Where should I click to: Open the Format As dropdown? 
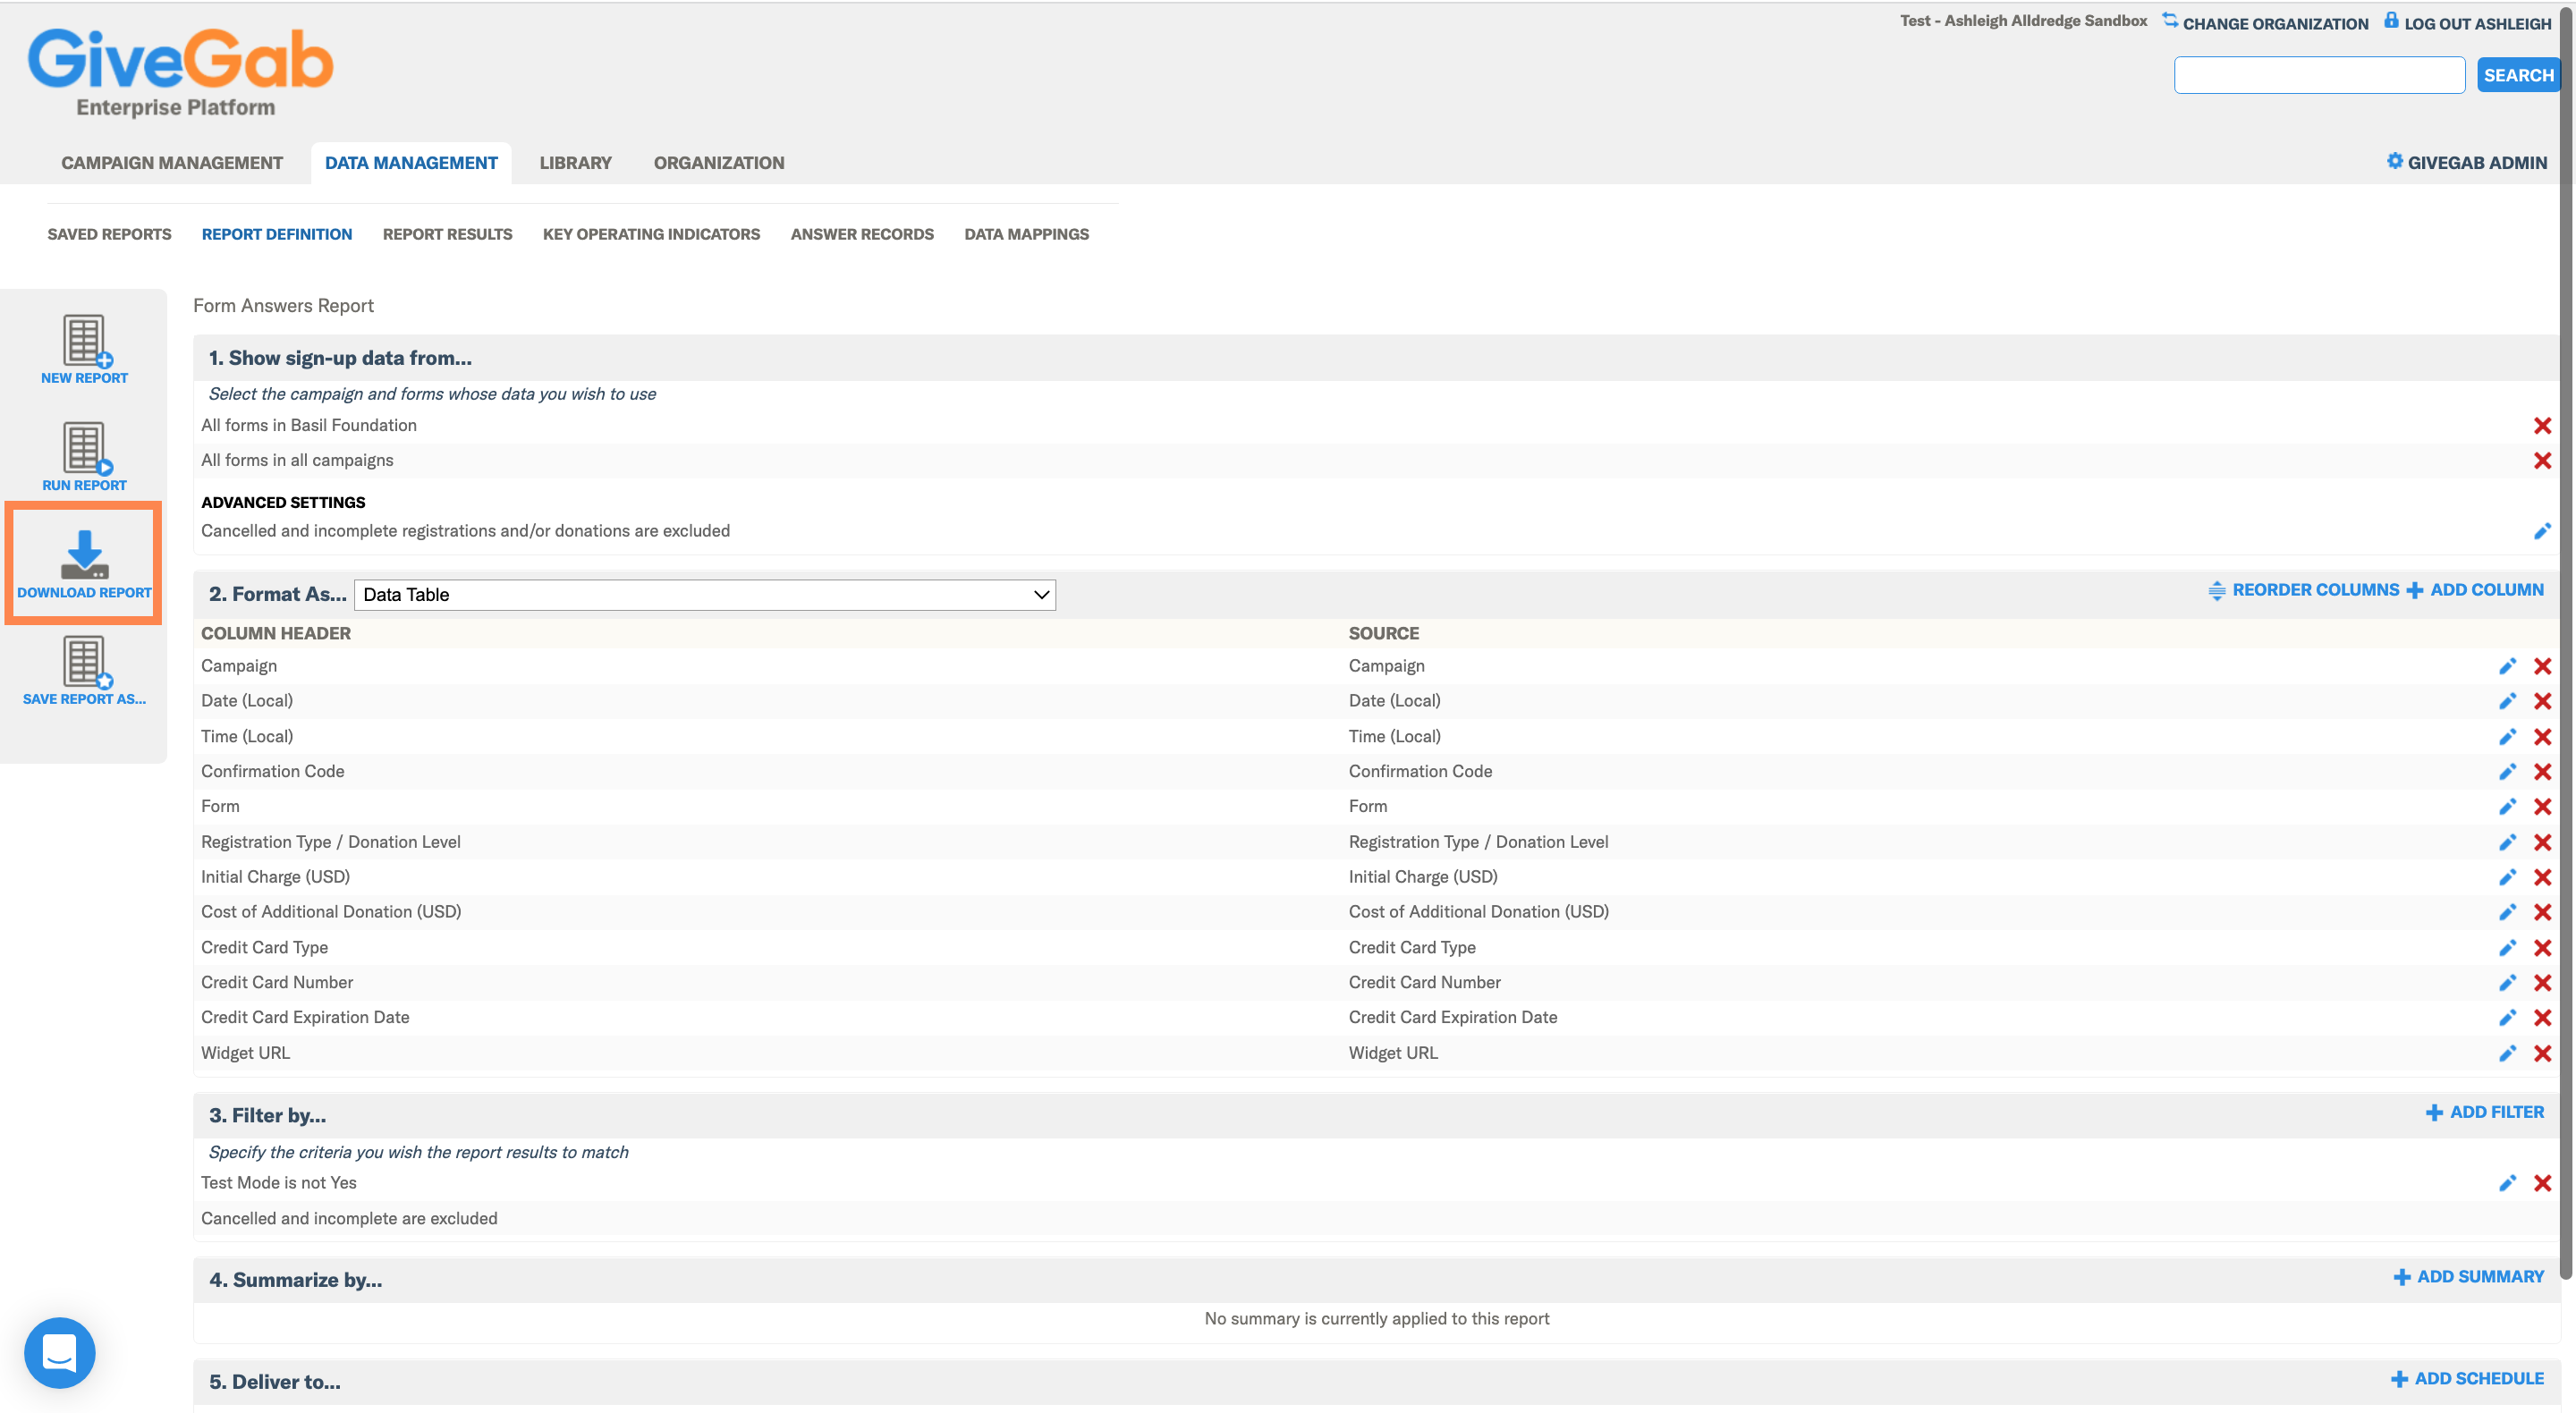coord(705,595)
